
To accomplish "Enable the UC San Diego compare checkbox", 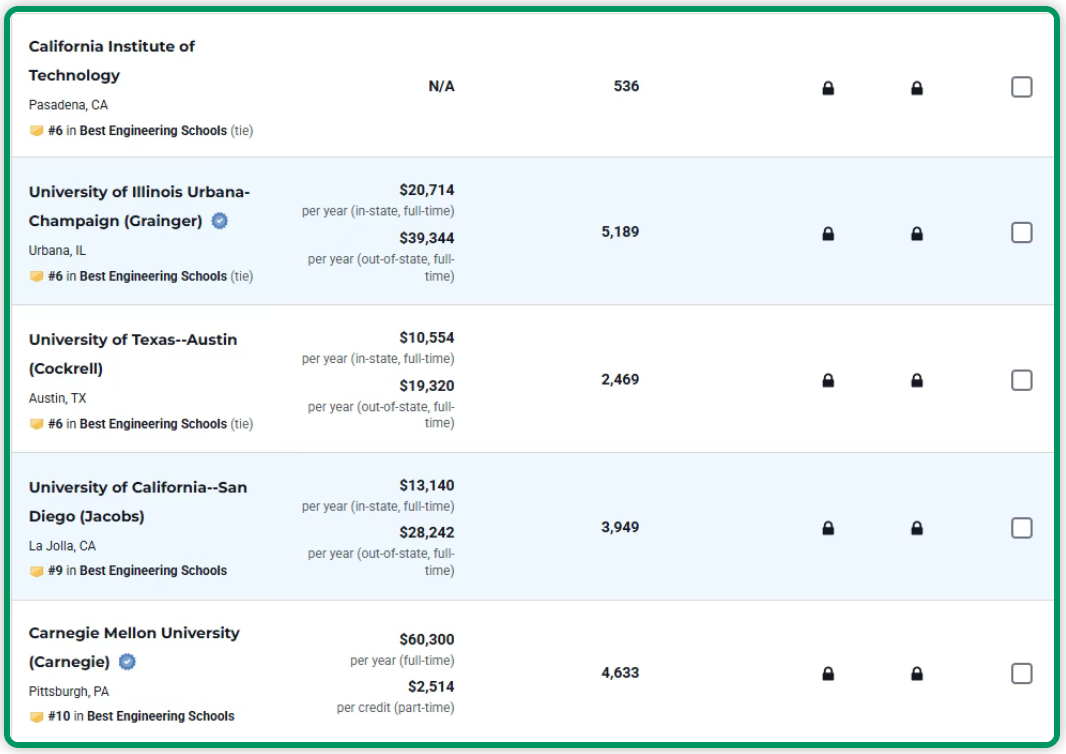I will (x=1021, y=528).
